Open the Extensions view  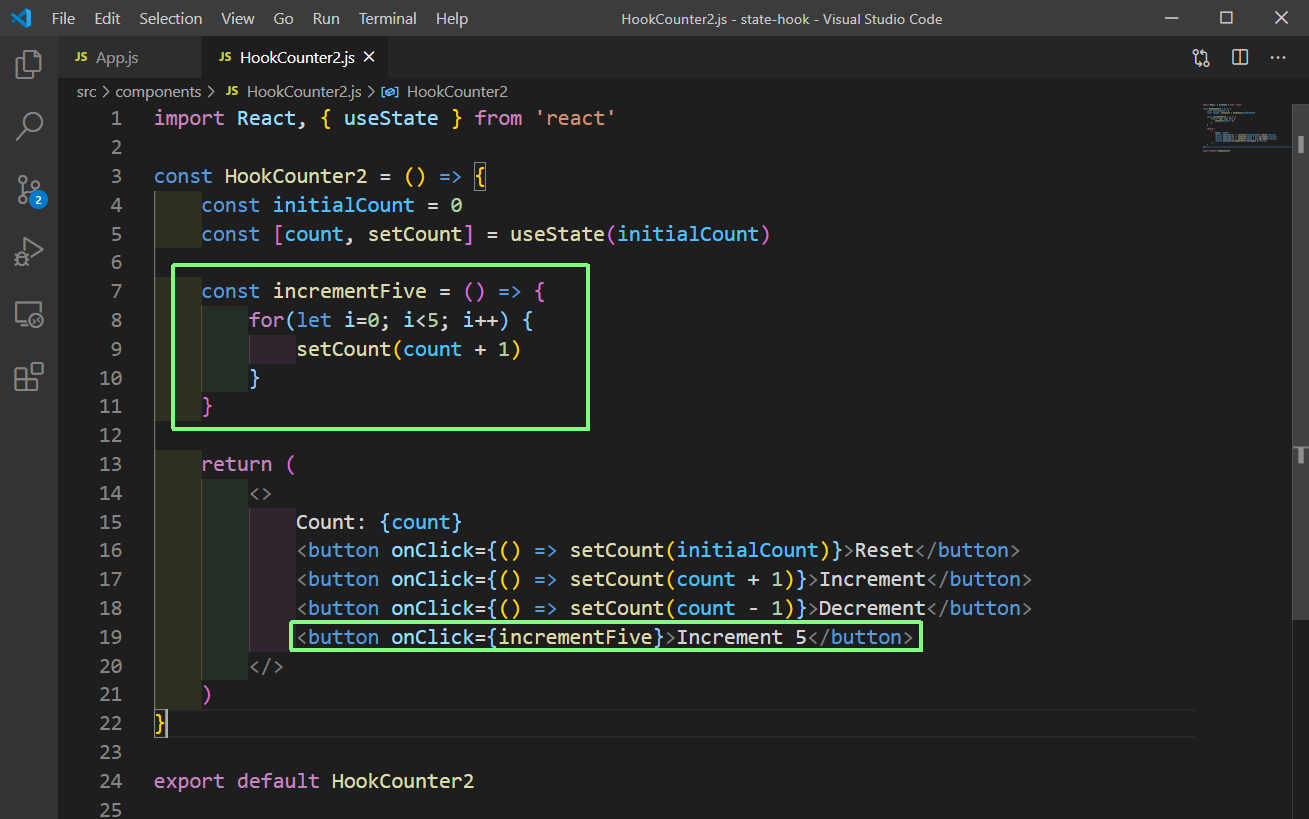point(29,377)
